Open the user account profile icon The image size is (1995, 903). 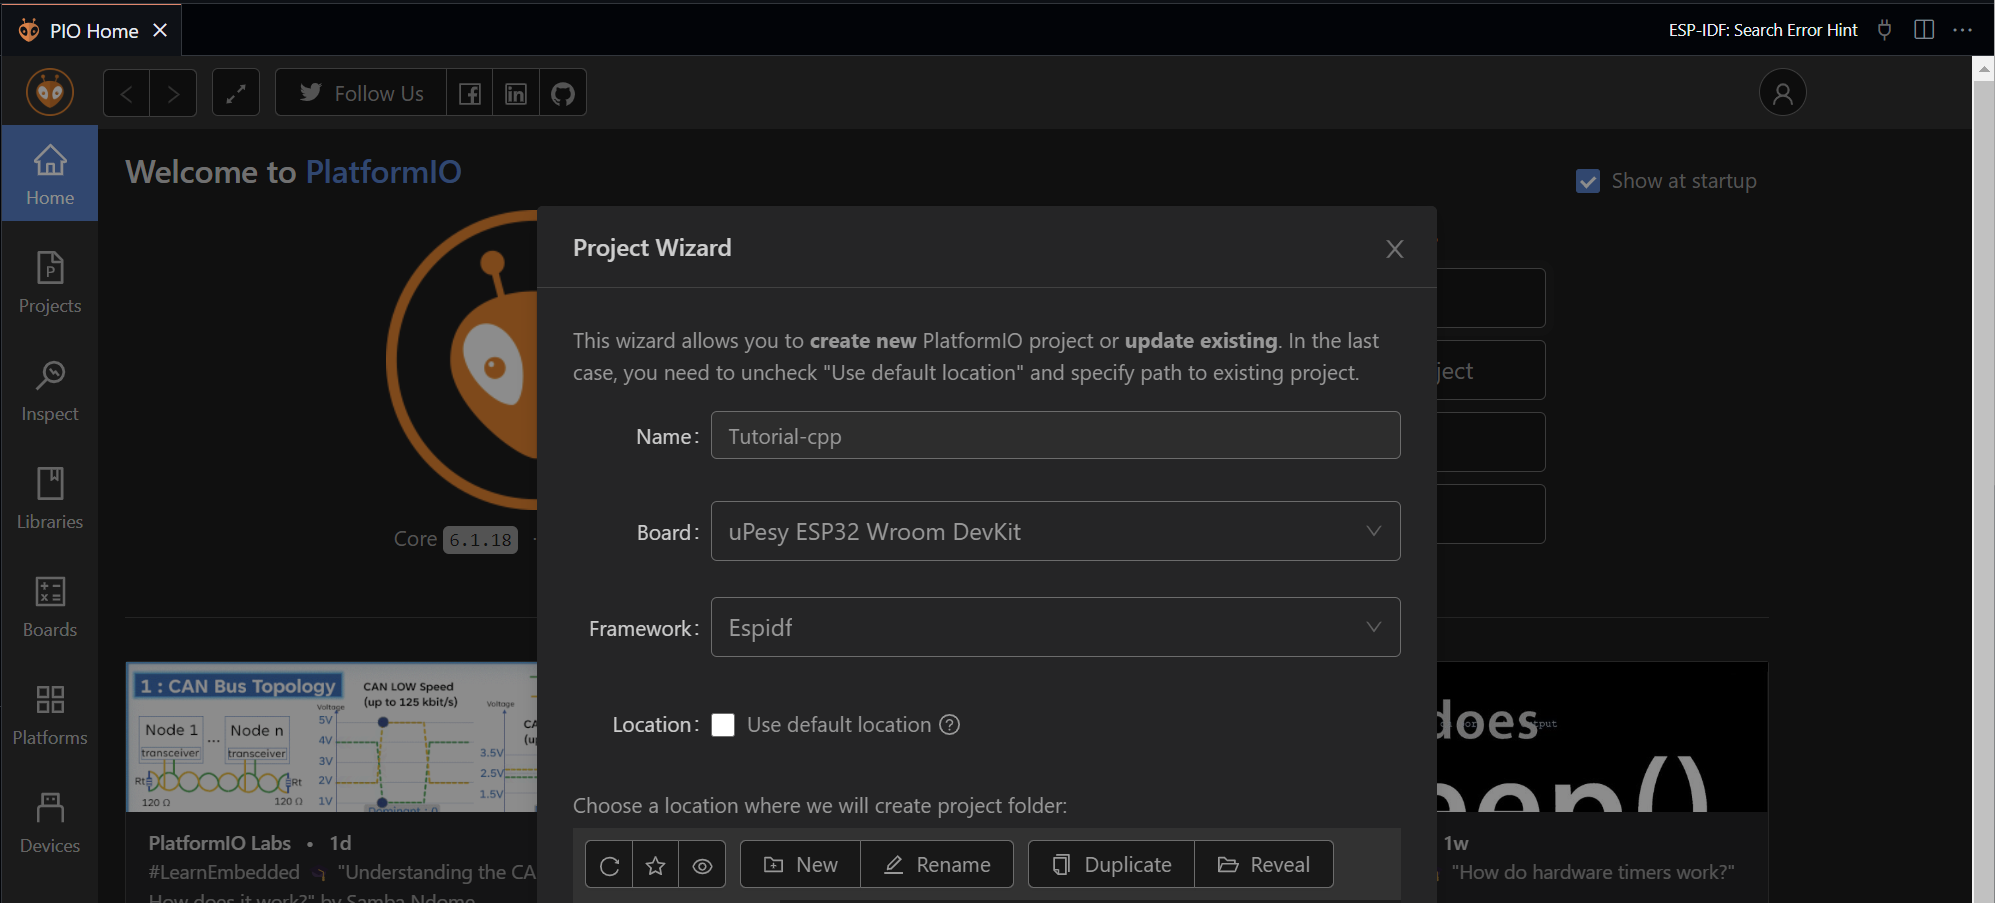pyautogui.click(x=1782, y=93)
